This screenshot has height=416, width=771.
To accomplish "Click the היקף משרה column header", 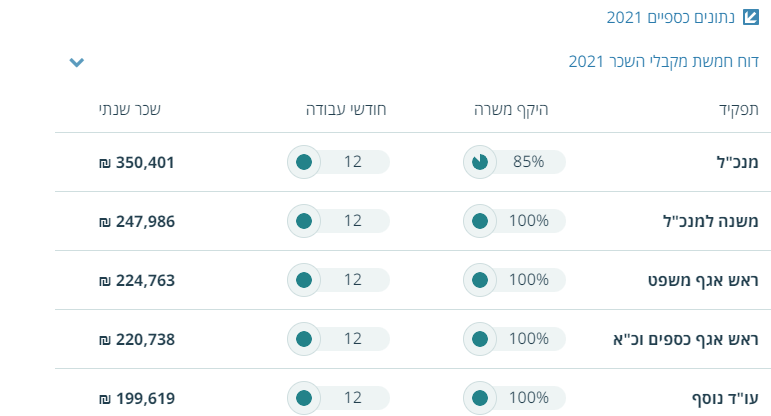I will (511, 108).
